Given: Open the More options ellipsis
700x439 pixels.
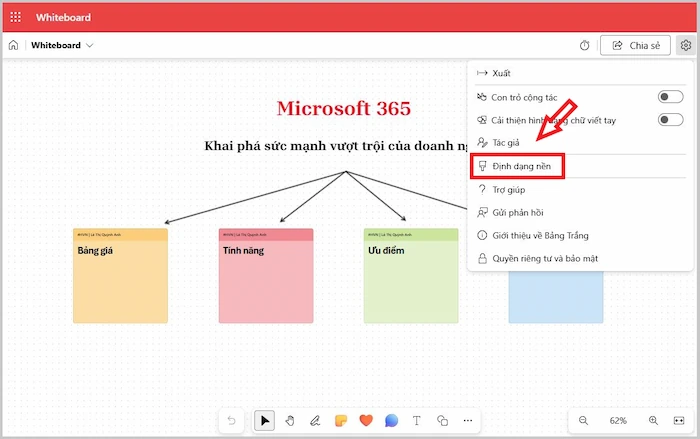Looking at the screenshot, I should coord(467,420).
